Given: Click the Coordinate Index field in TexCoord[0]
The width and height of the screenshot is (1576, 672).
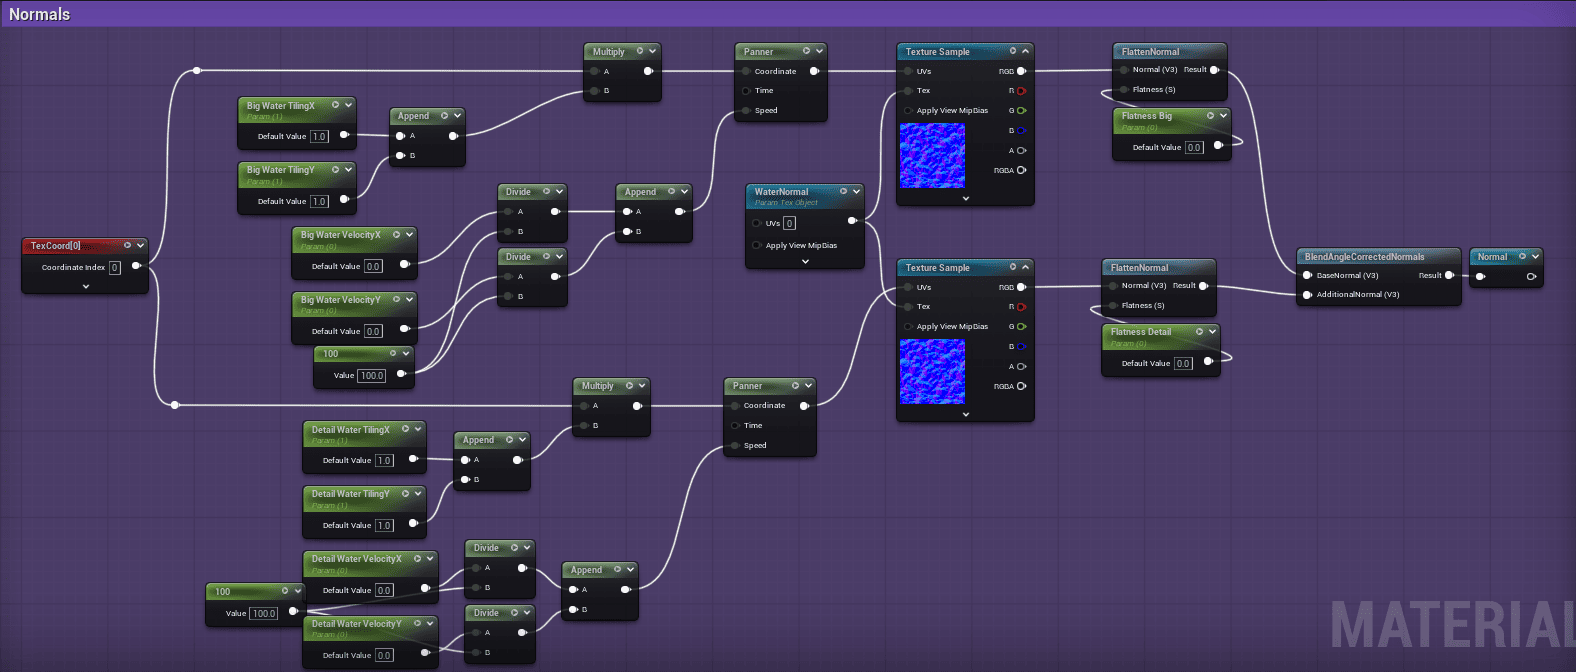Looking at the screenshot, I should [115, 267].
